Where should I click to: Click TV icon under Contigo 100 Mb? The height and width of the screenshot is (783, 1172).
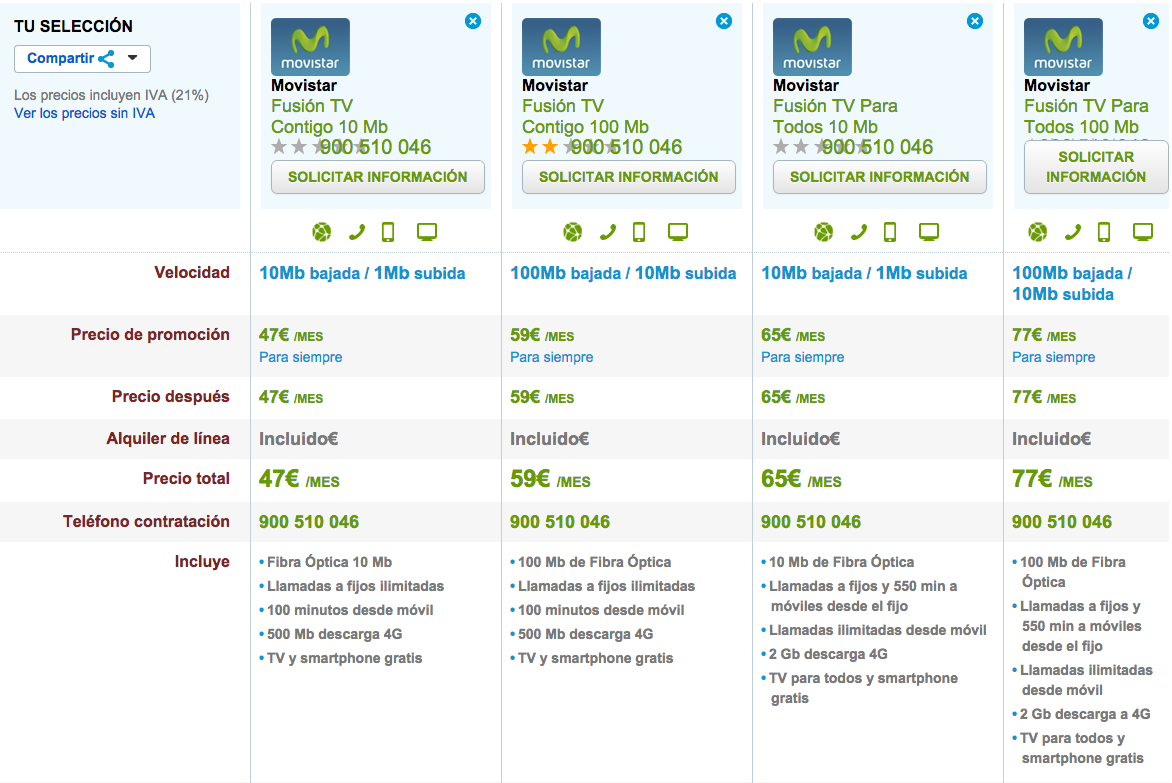point(678,232)
